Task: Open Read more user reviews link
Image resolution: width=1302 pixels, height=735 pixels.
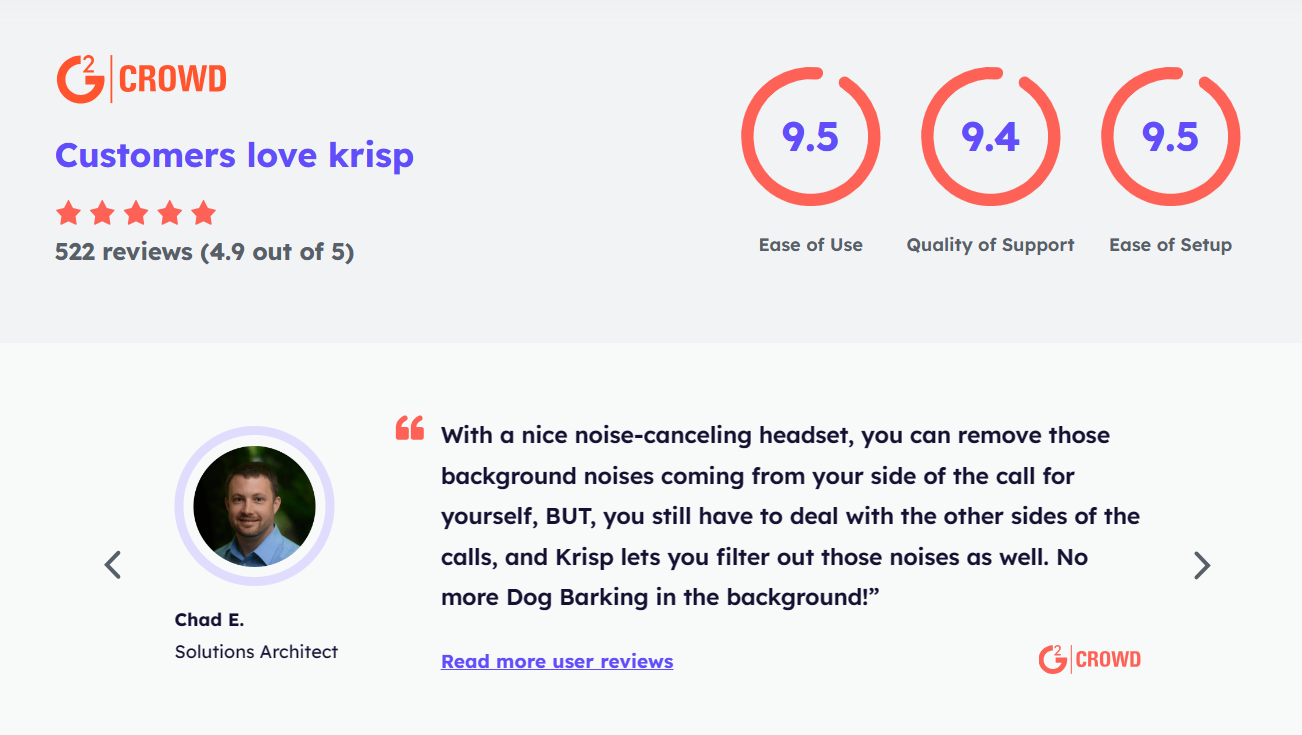Action: [557, 661]
